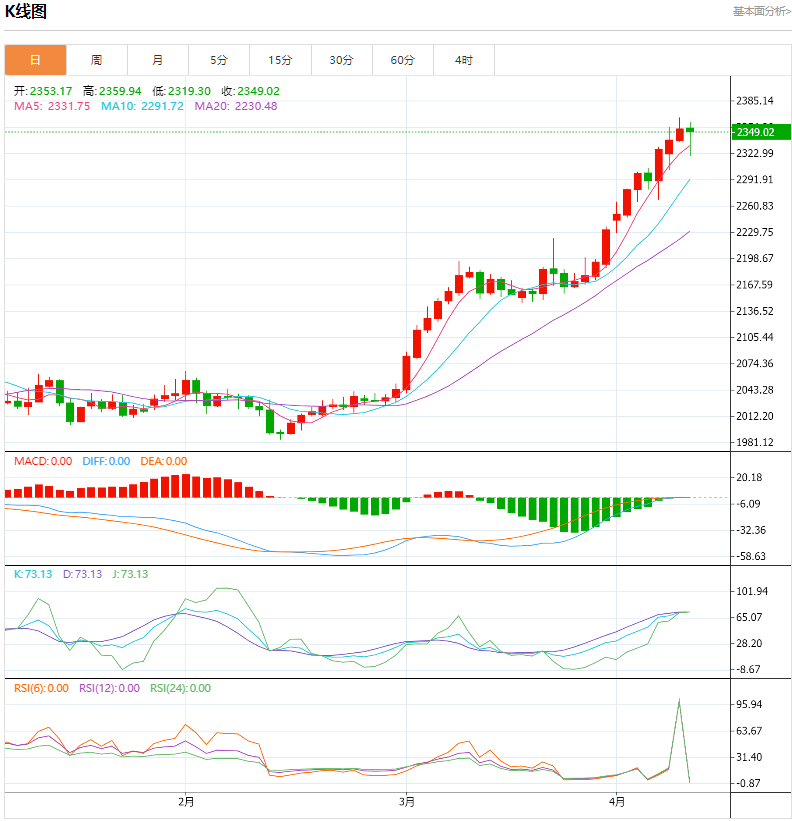Screen dimensions: 792x821
Task: Click the 2月 marker on date axis
Action: 186,801
